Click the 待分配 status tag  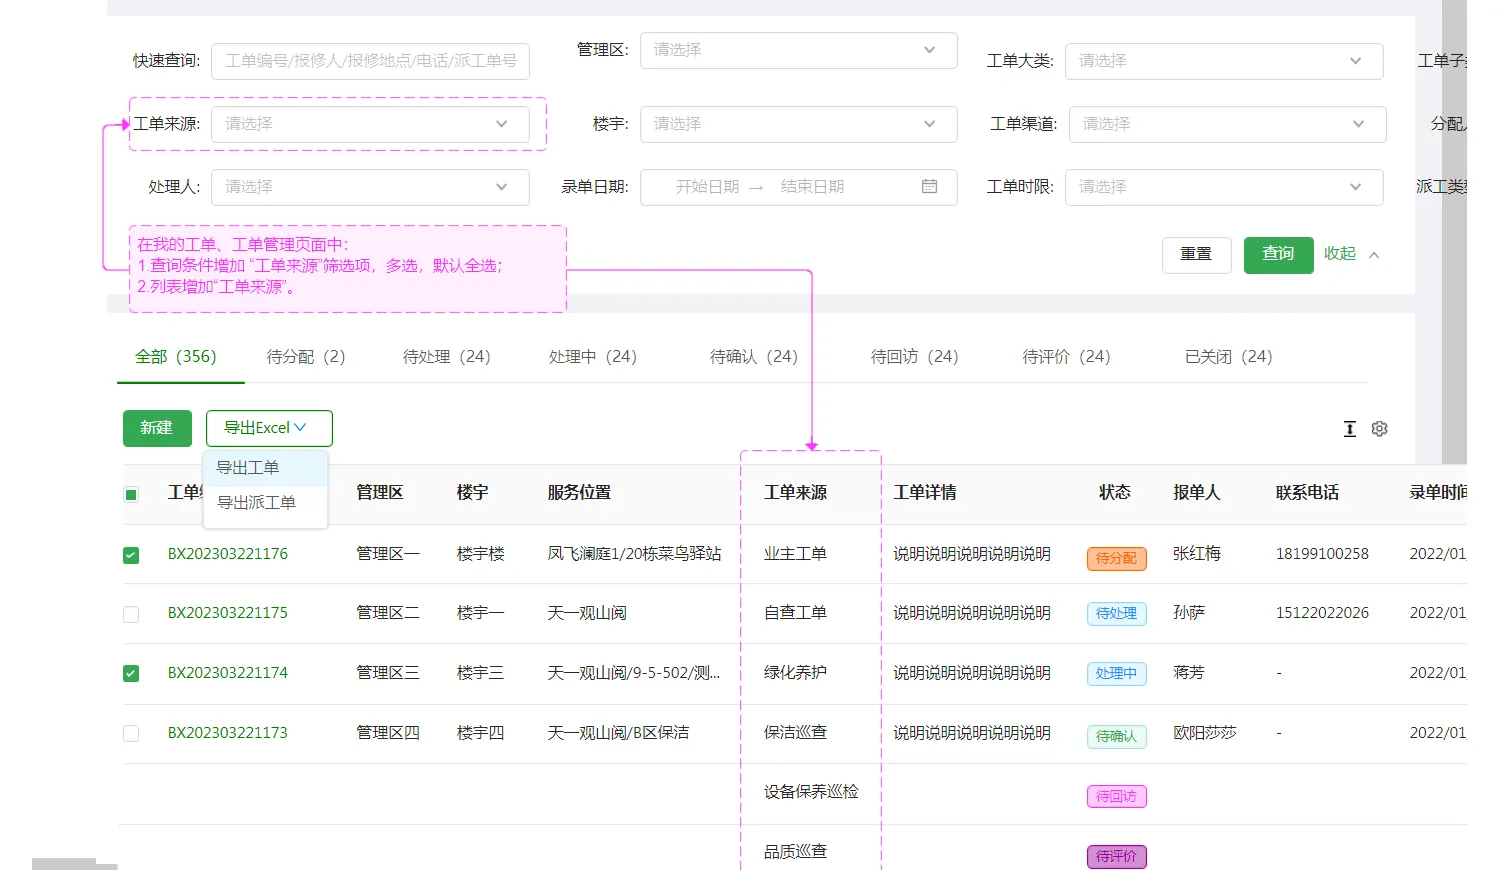click(1116, 558)
